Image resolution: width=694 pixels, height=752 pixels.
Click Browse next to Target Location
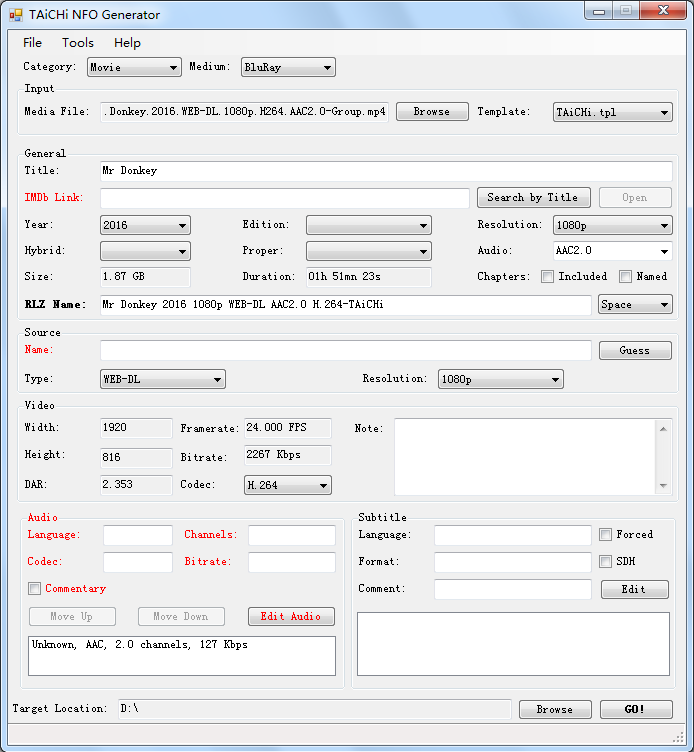(555, 709)
